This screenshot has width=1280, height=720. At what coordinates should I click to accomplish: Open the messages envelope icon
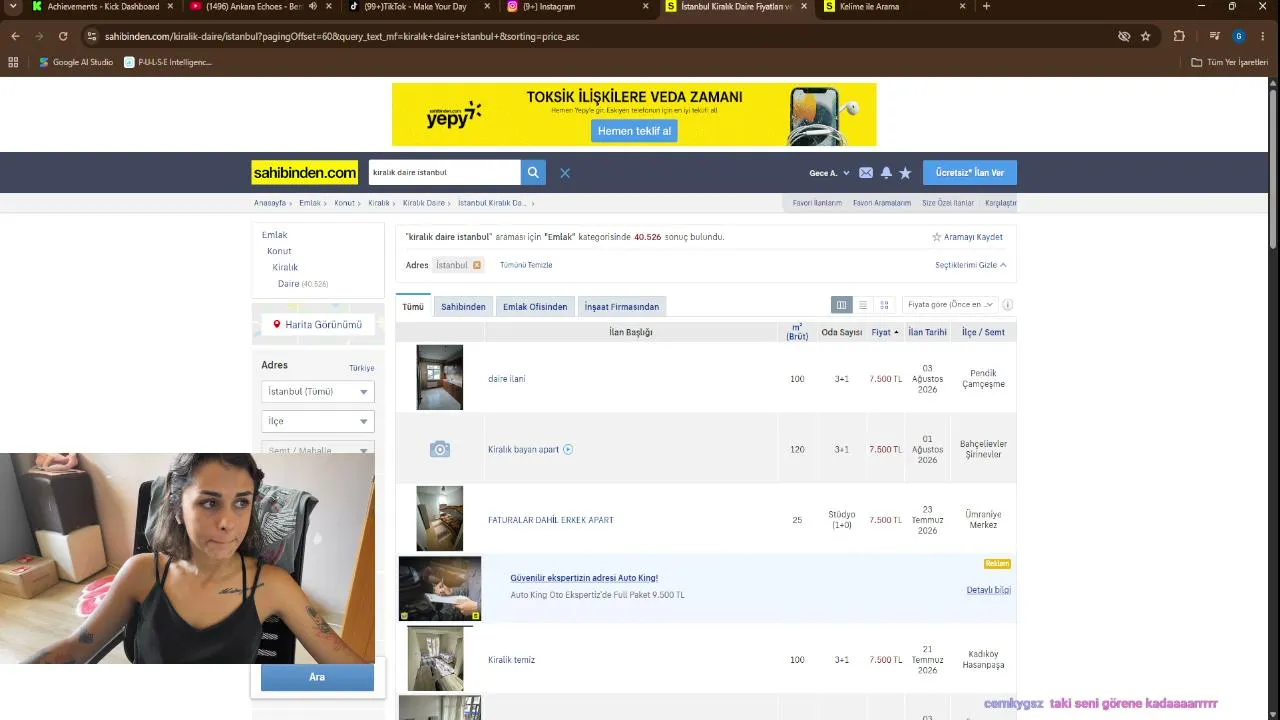866,173
